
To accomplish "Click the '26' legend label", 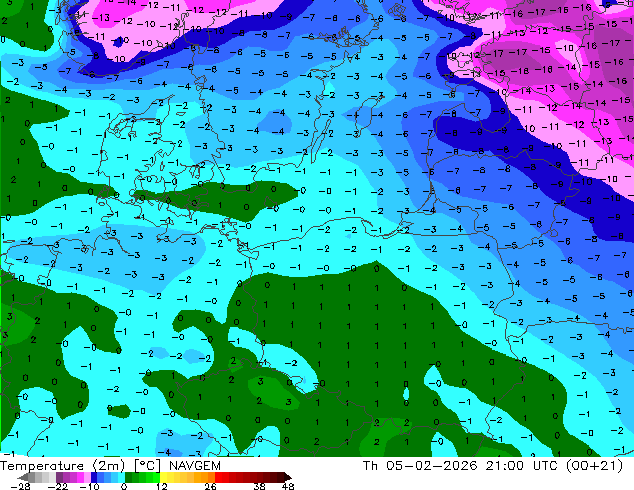I will coord(210,486).
